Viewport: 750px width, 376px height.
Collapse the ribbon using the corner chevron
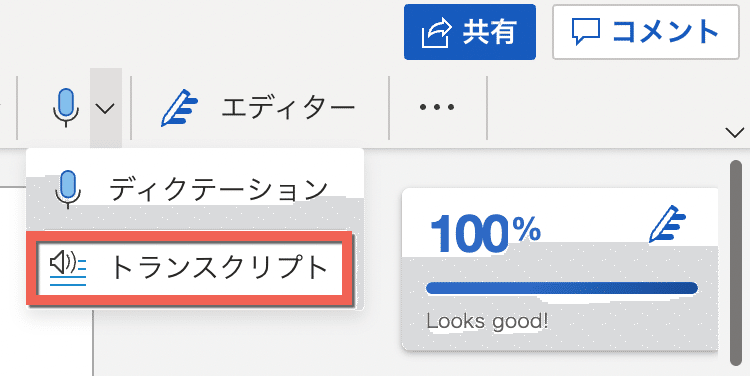pyautogui.click(x=735, y=133)
